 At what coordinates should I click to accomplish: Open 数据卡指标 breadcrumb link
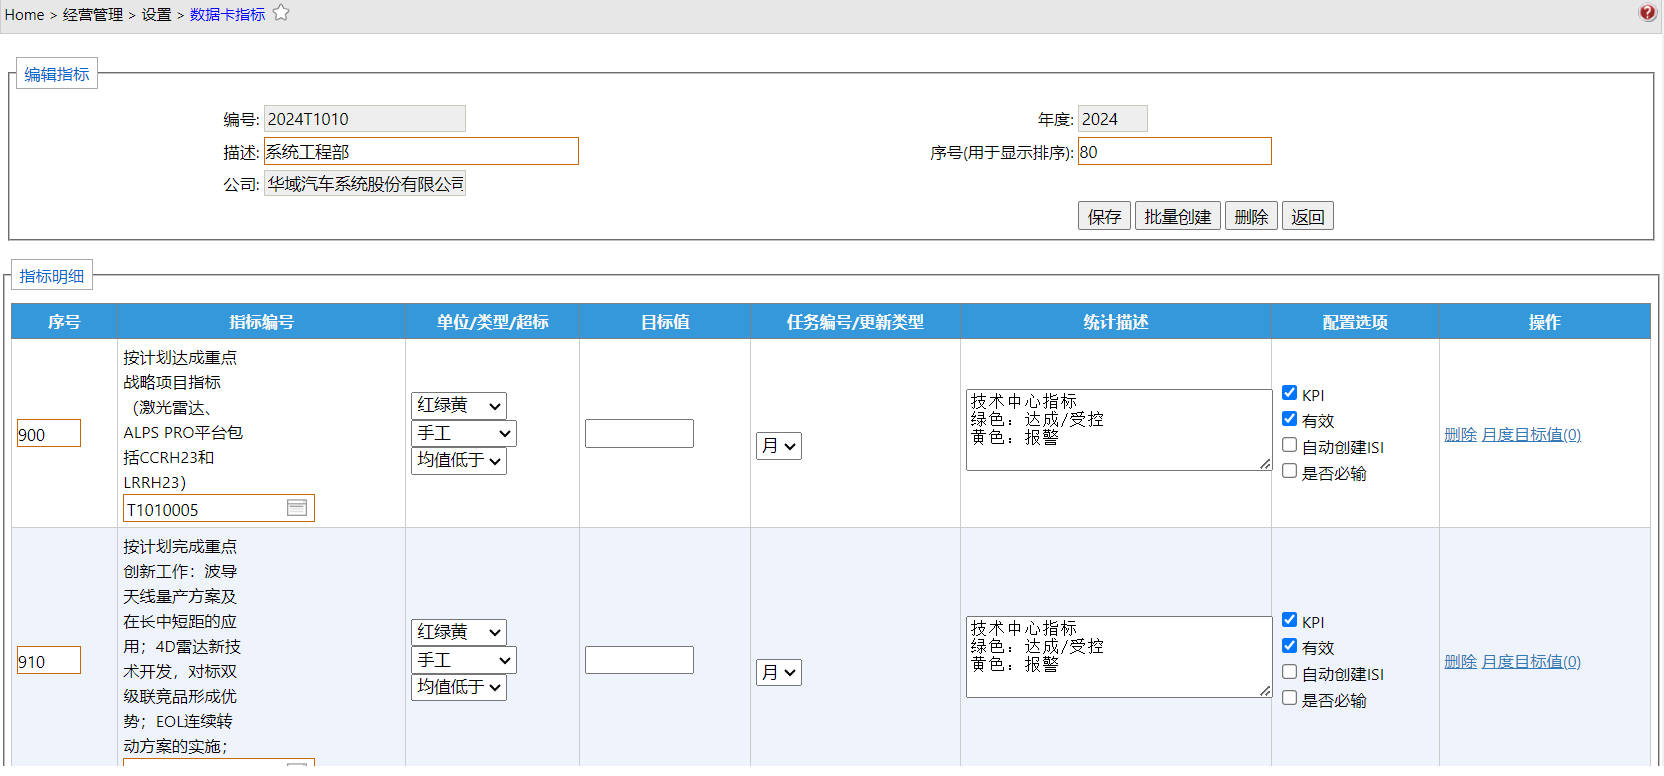point(227,15)
